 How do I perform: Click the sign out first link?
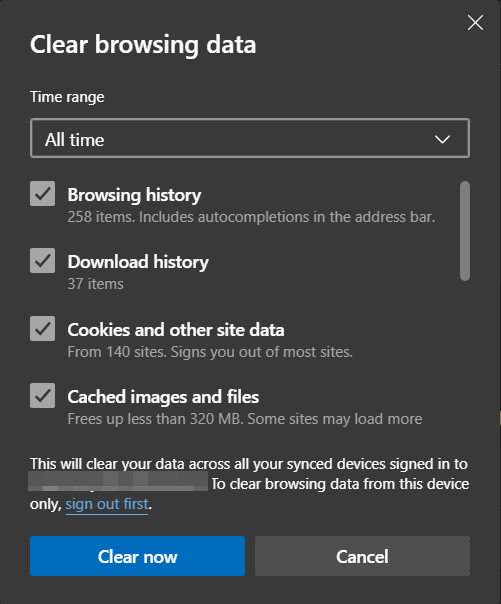pyautogui.click(x=107, y=504)
